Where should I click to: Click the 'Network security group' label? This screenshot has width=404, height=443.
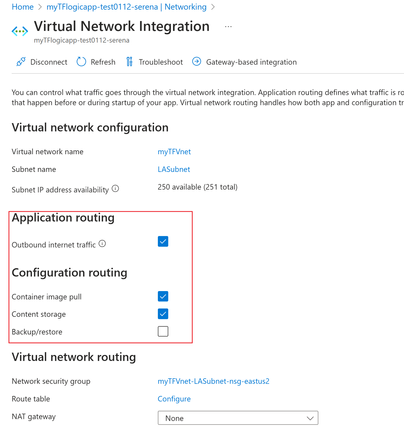(51, 381)
